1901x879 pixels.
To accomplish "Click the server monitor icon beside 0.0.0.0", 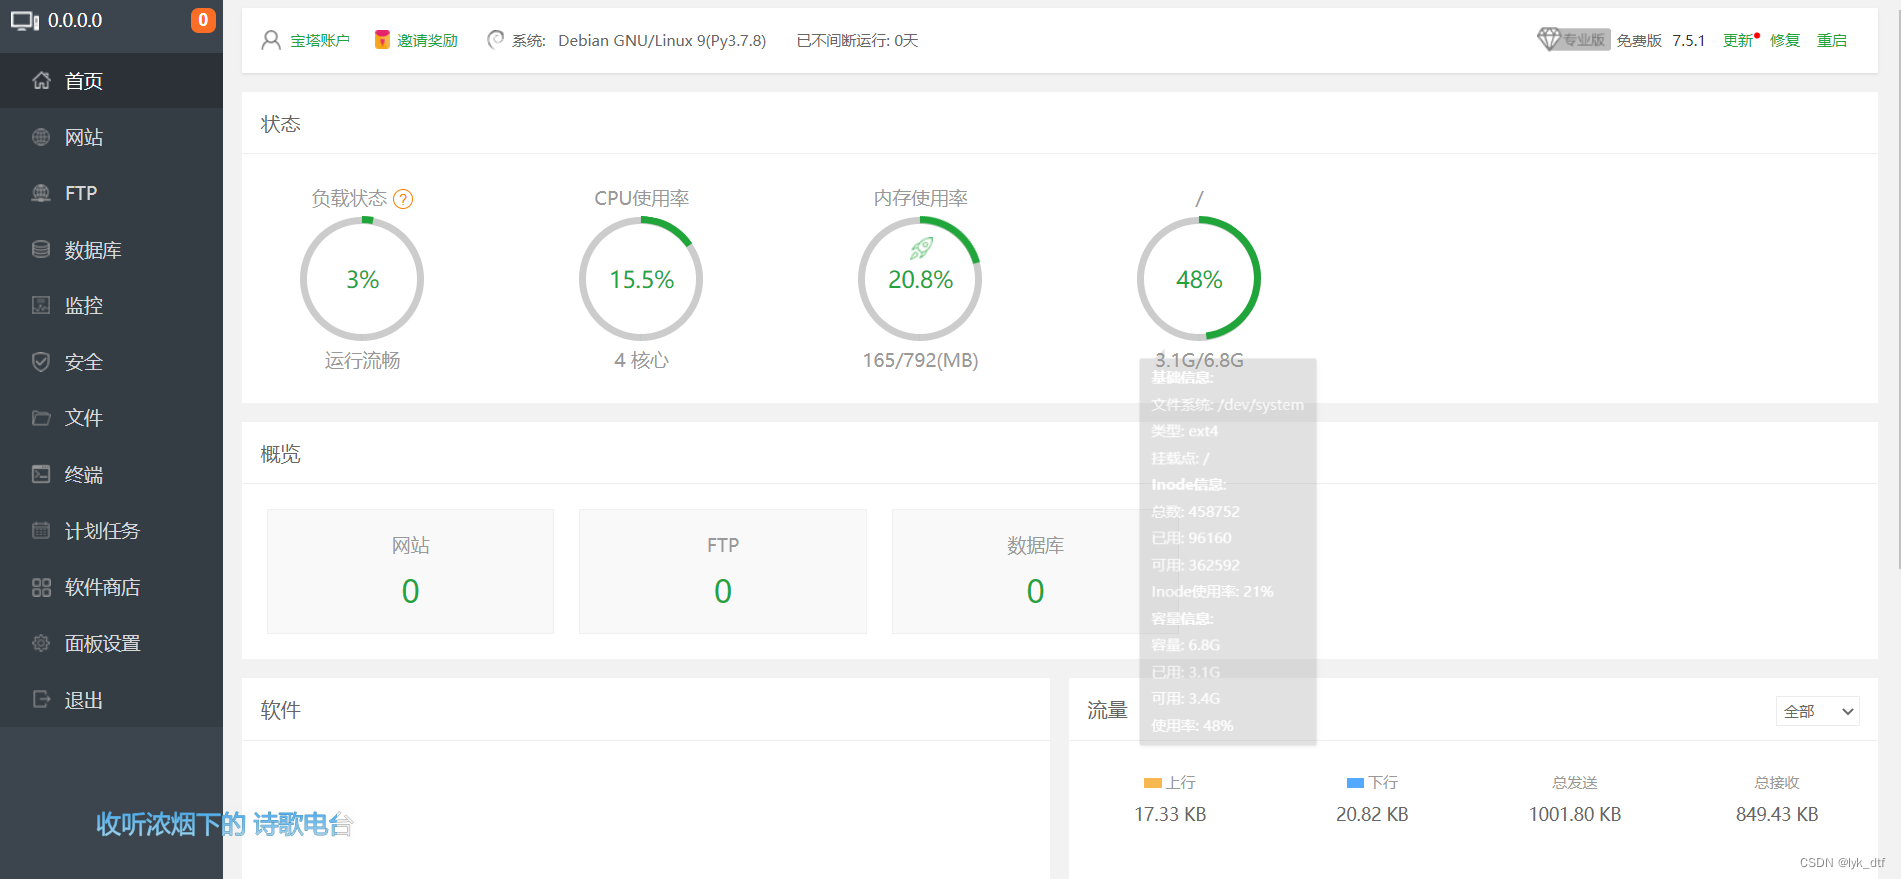I will [x=25, y=21].
